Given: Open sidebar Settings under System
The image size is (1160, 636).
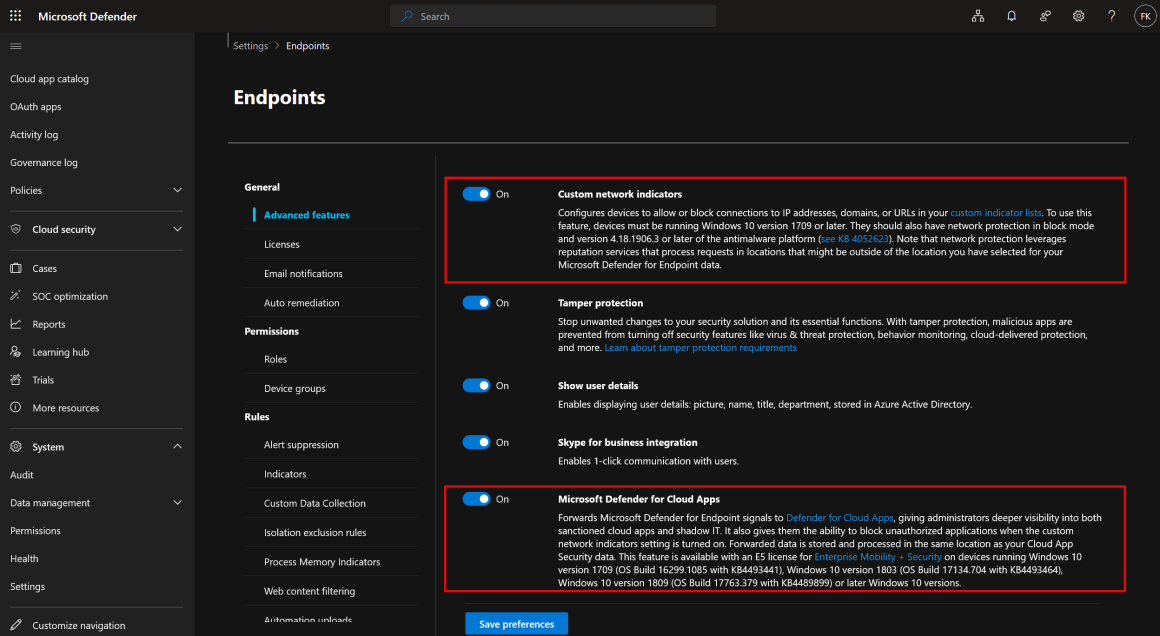Looking at the screenshot, I should pyautogui.click(x=27, y=586).
